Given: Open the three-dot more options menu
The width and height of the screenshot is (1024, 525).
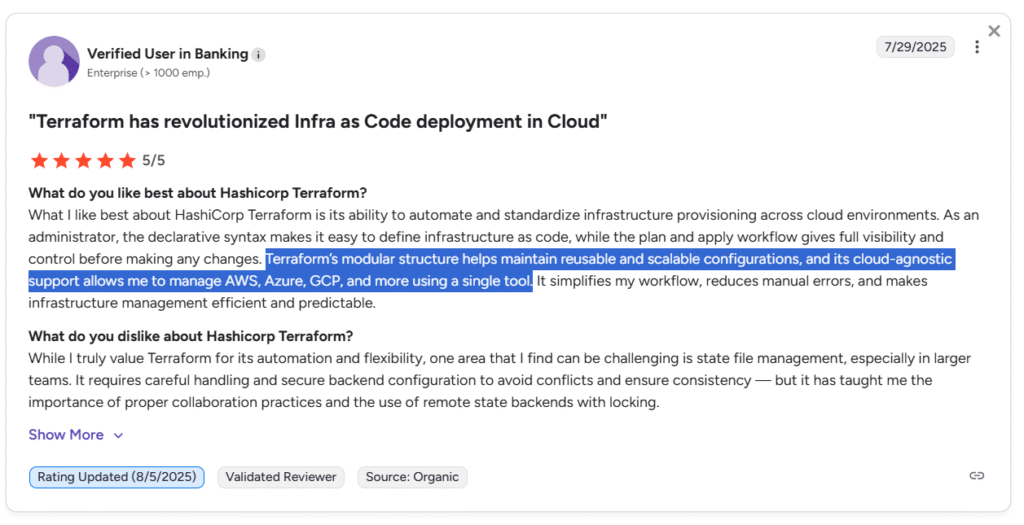Looking at the screenshot, I should click(x=976, y=47).
